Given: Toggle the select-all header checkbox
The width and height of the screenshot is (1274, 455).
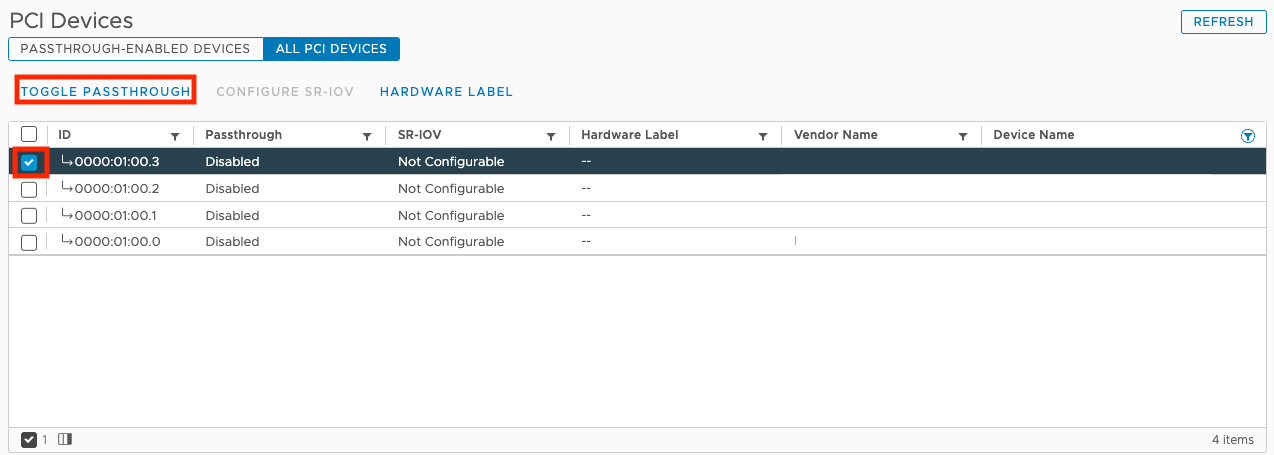Looking at the screenshot, I should point(29,134).
